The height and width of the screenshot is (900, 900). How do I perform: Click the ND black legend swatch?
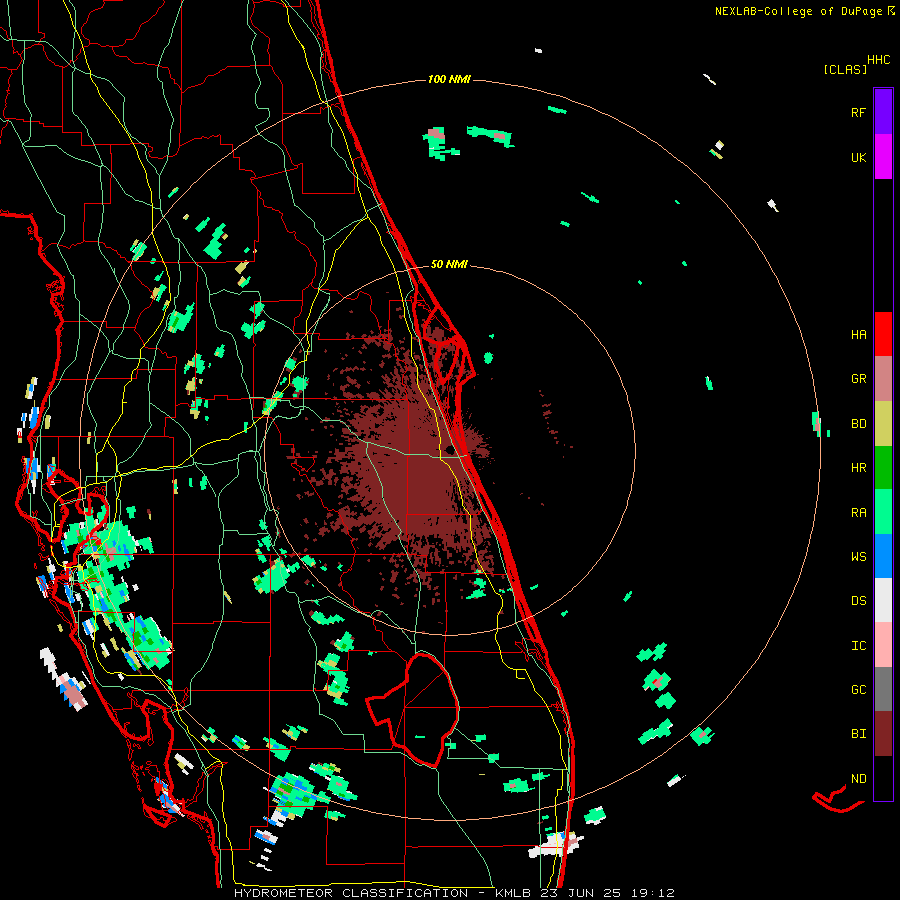[x=883, y=778]
